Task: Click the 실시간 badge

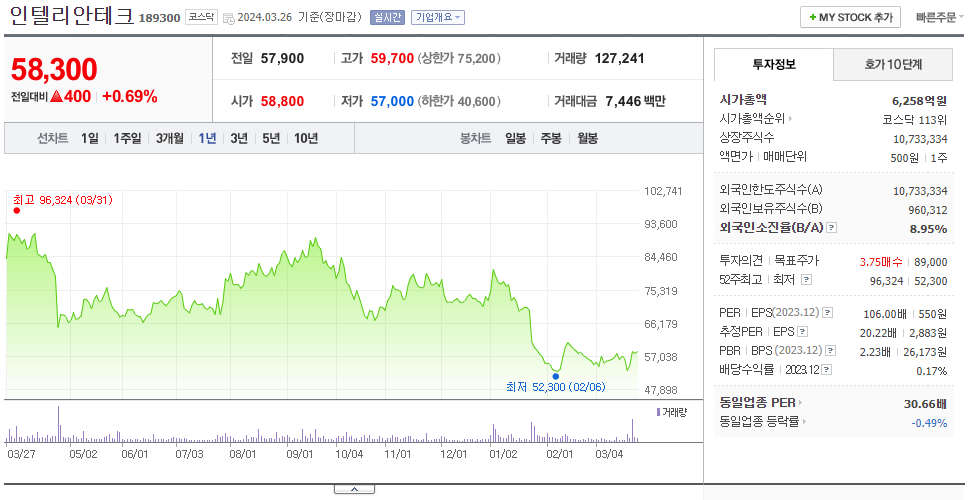Action: pyautogui.click(x=387, y=17)
